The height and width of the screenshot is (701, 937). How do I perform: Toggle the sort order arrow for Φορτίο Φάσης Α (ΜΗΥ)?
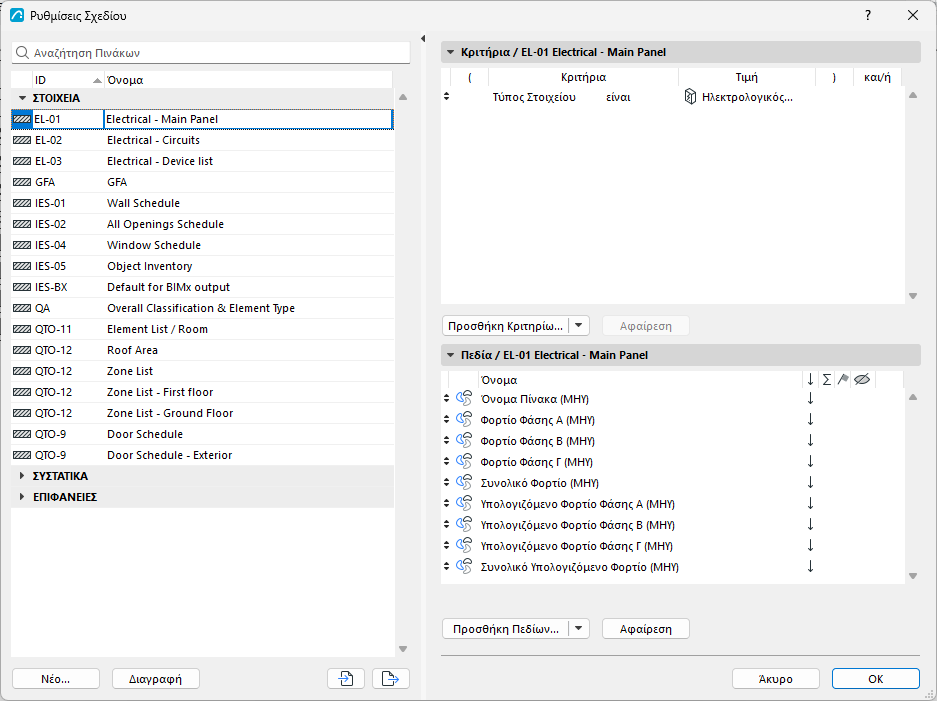810,420
